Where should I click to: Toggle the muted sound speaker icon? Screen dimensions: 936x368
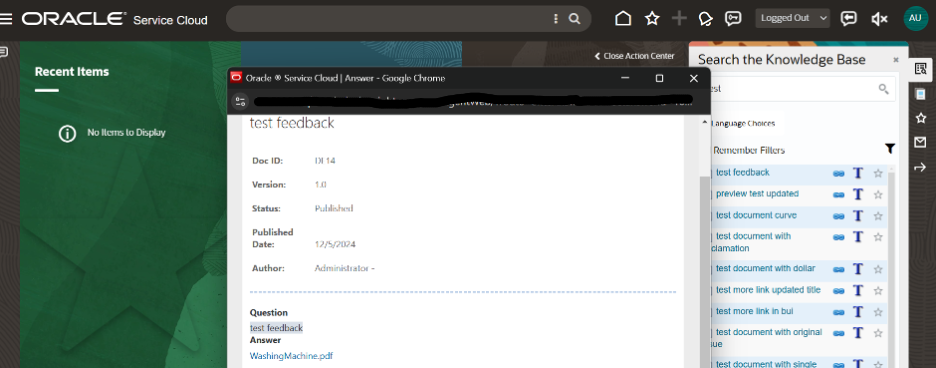click(x=879, y=19)
